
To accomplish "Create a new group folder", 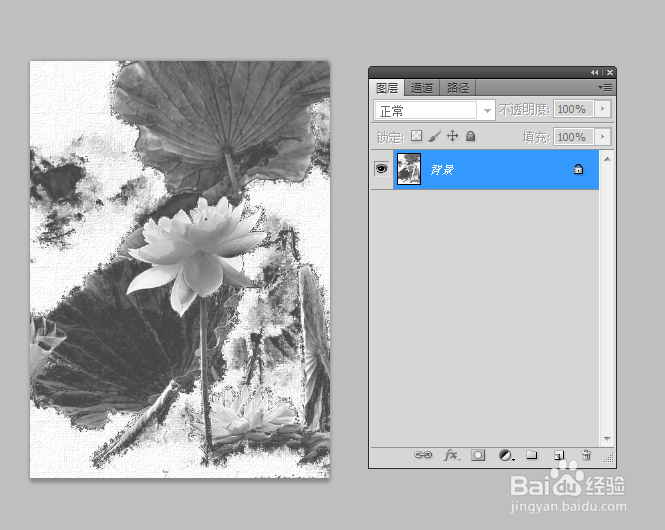I will pyautogui.click(x=532, y=455).
